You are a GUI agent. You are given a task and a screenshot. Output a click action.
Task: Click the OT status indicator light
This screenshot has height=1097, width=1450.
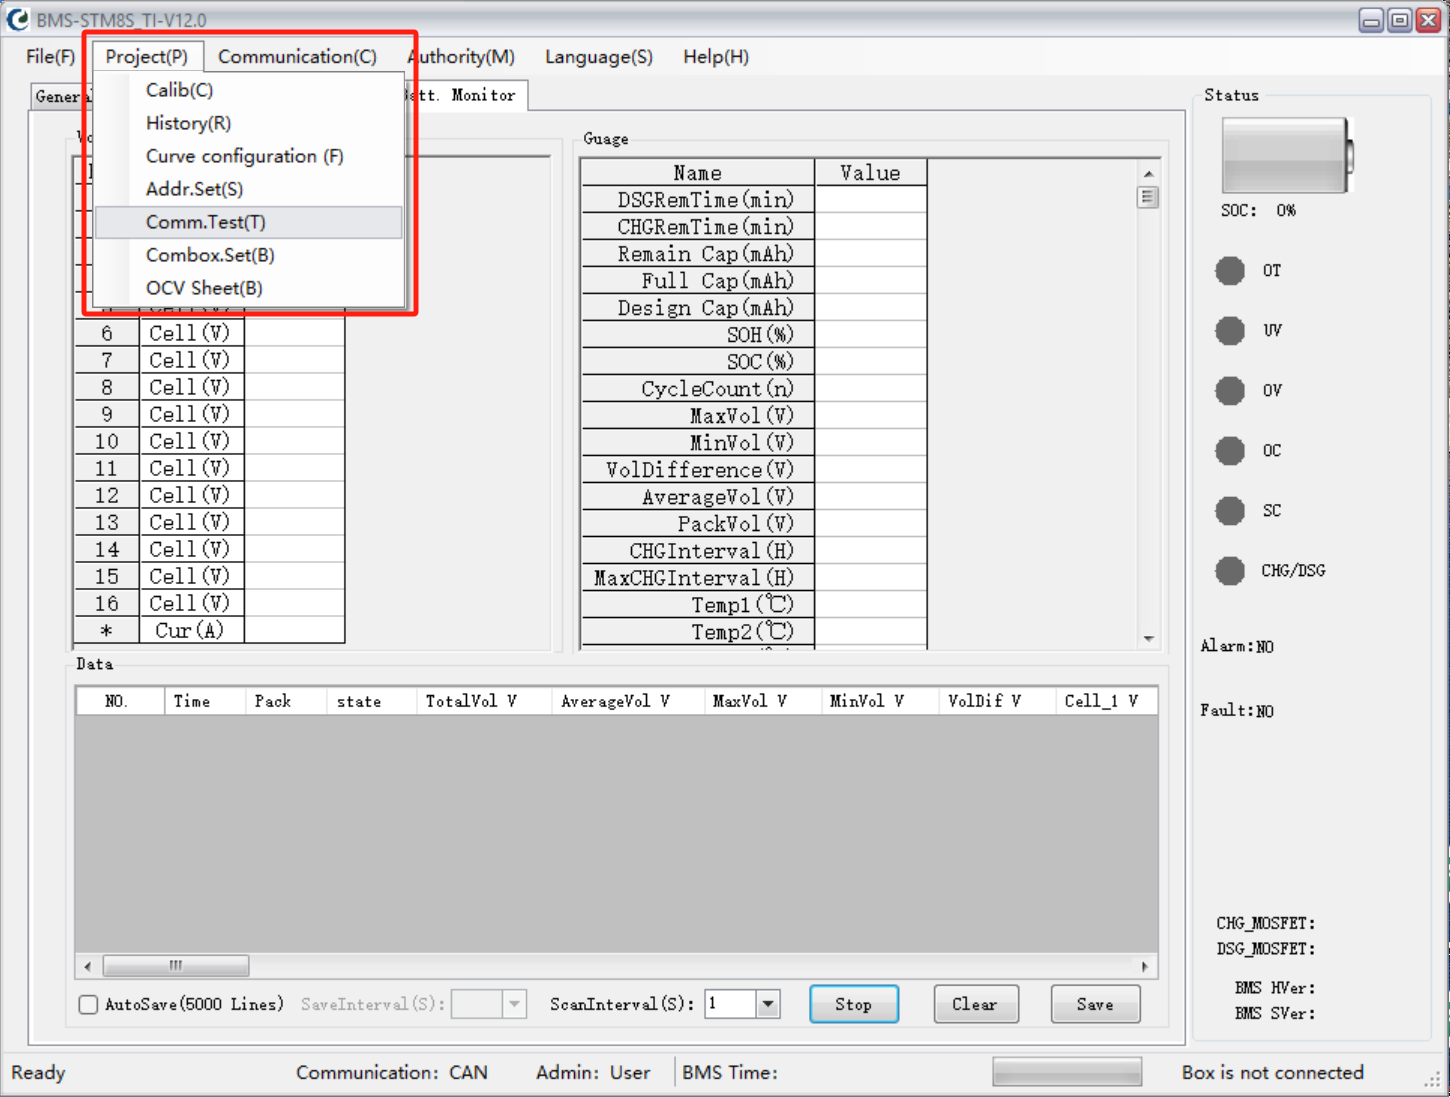[1229, 271]
